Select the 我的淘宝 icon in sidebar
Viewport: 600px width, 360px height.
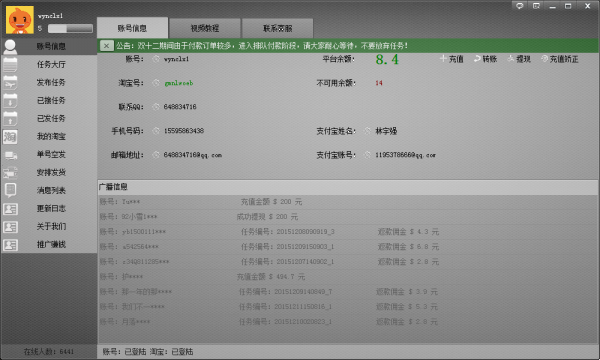pyautogui.click(x=10, y=136)
